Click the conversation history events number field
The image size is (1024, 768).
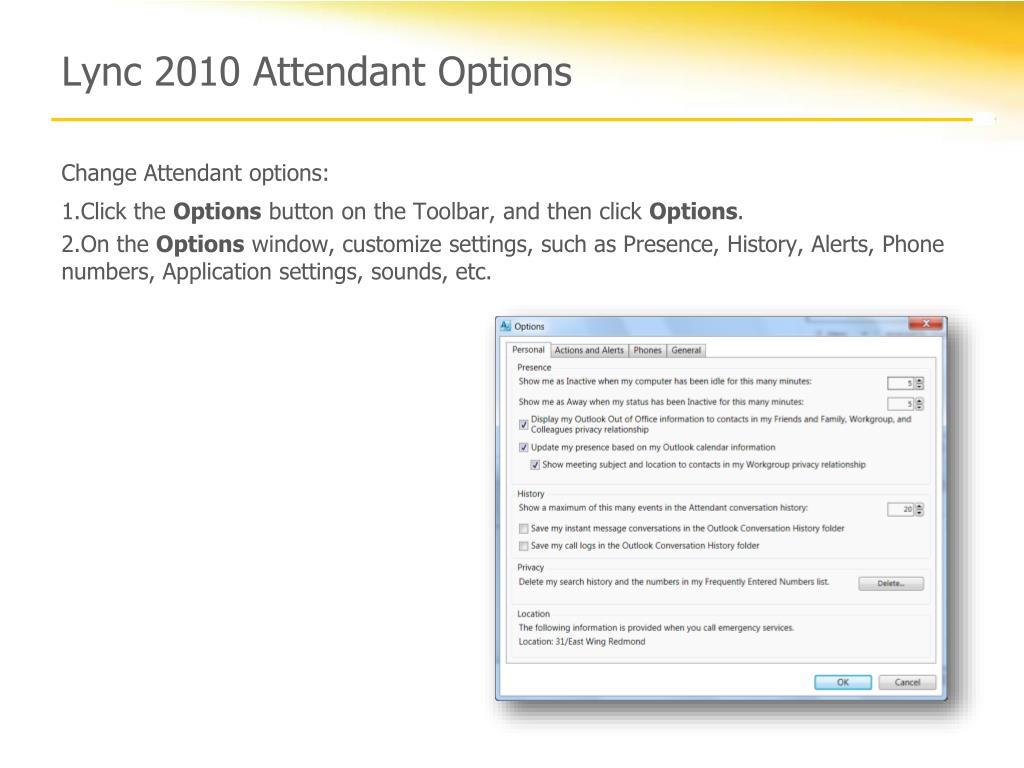(x=901, y=509)
